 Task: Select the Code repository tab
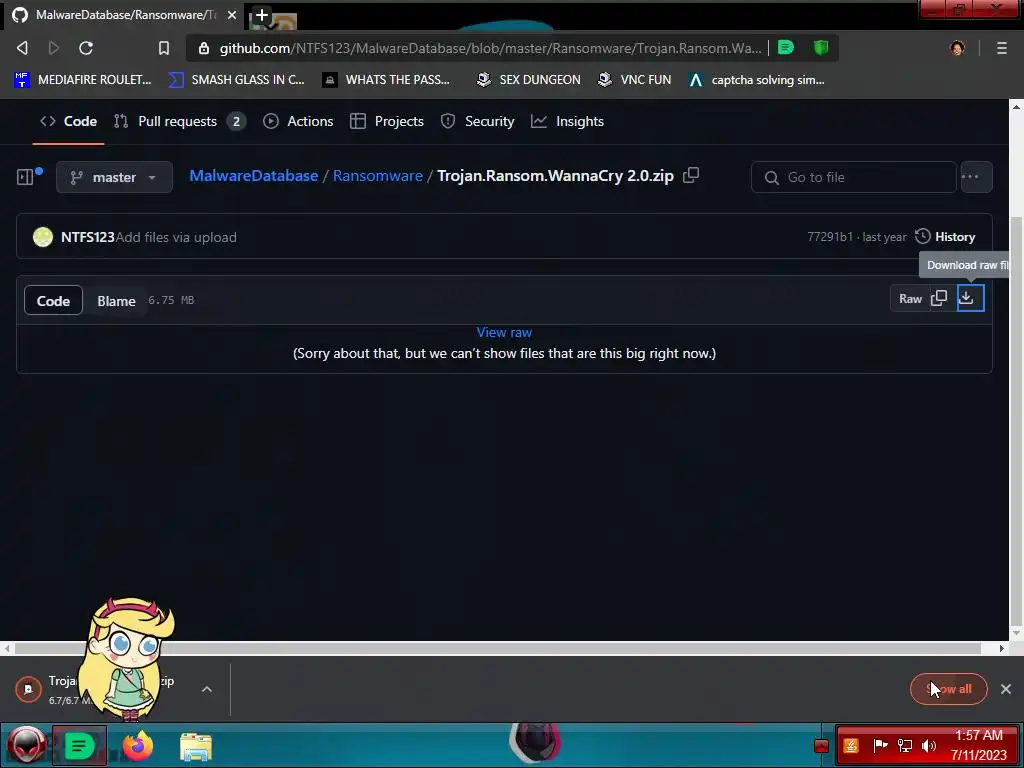tap(69, 121)
